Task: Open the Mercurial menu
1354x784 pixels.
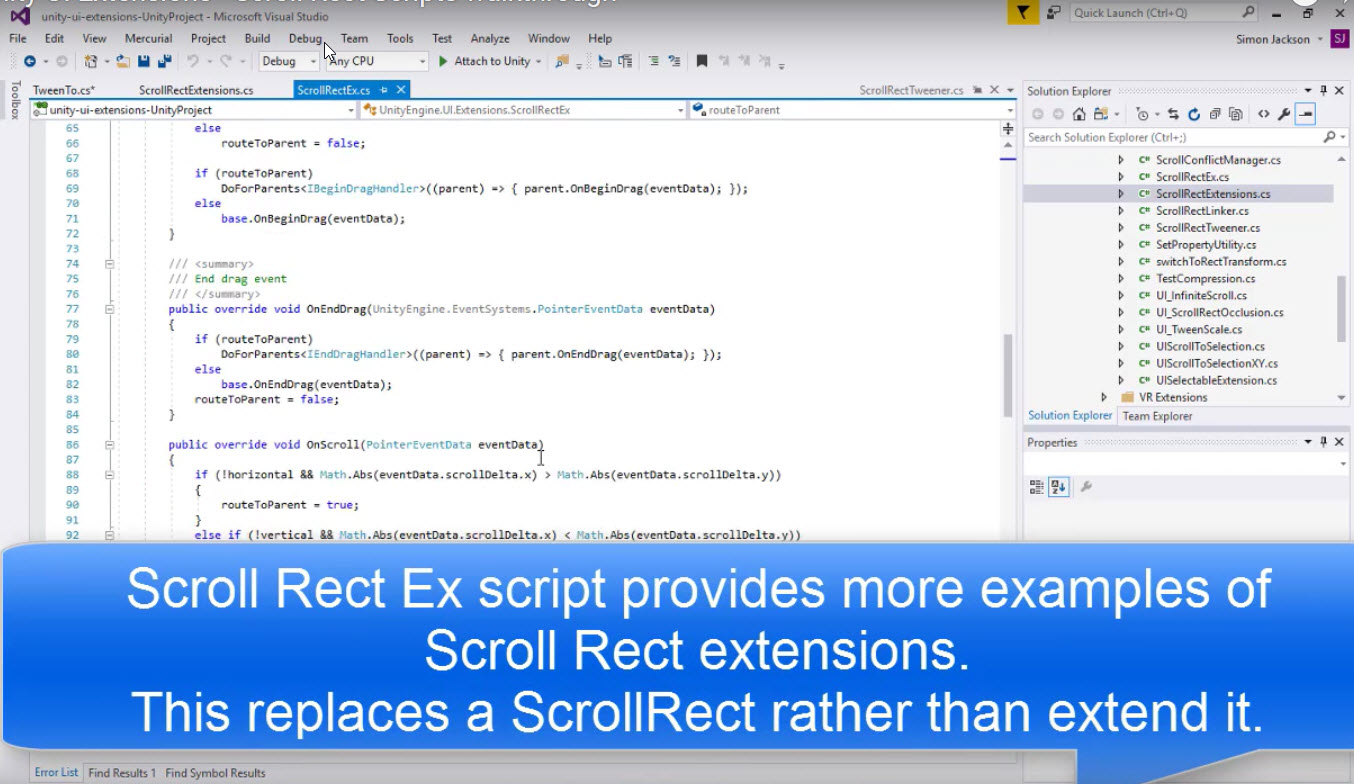Action: (148, 38)
